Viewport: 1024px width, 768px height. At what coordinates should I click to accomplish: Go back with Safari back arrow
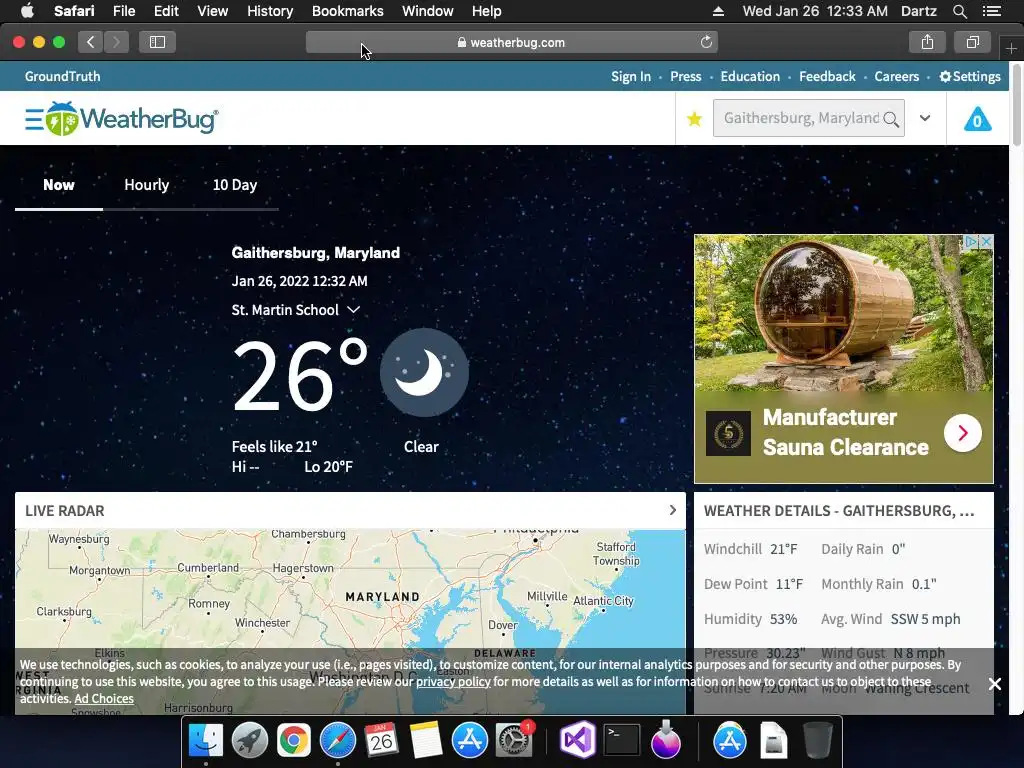coord(91,42)
